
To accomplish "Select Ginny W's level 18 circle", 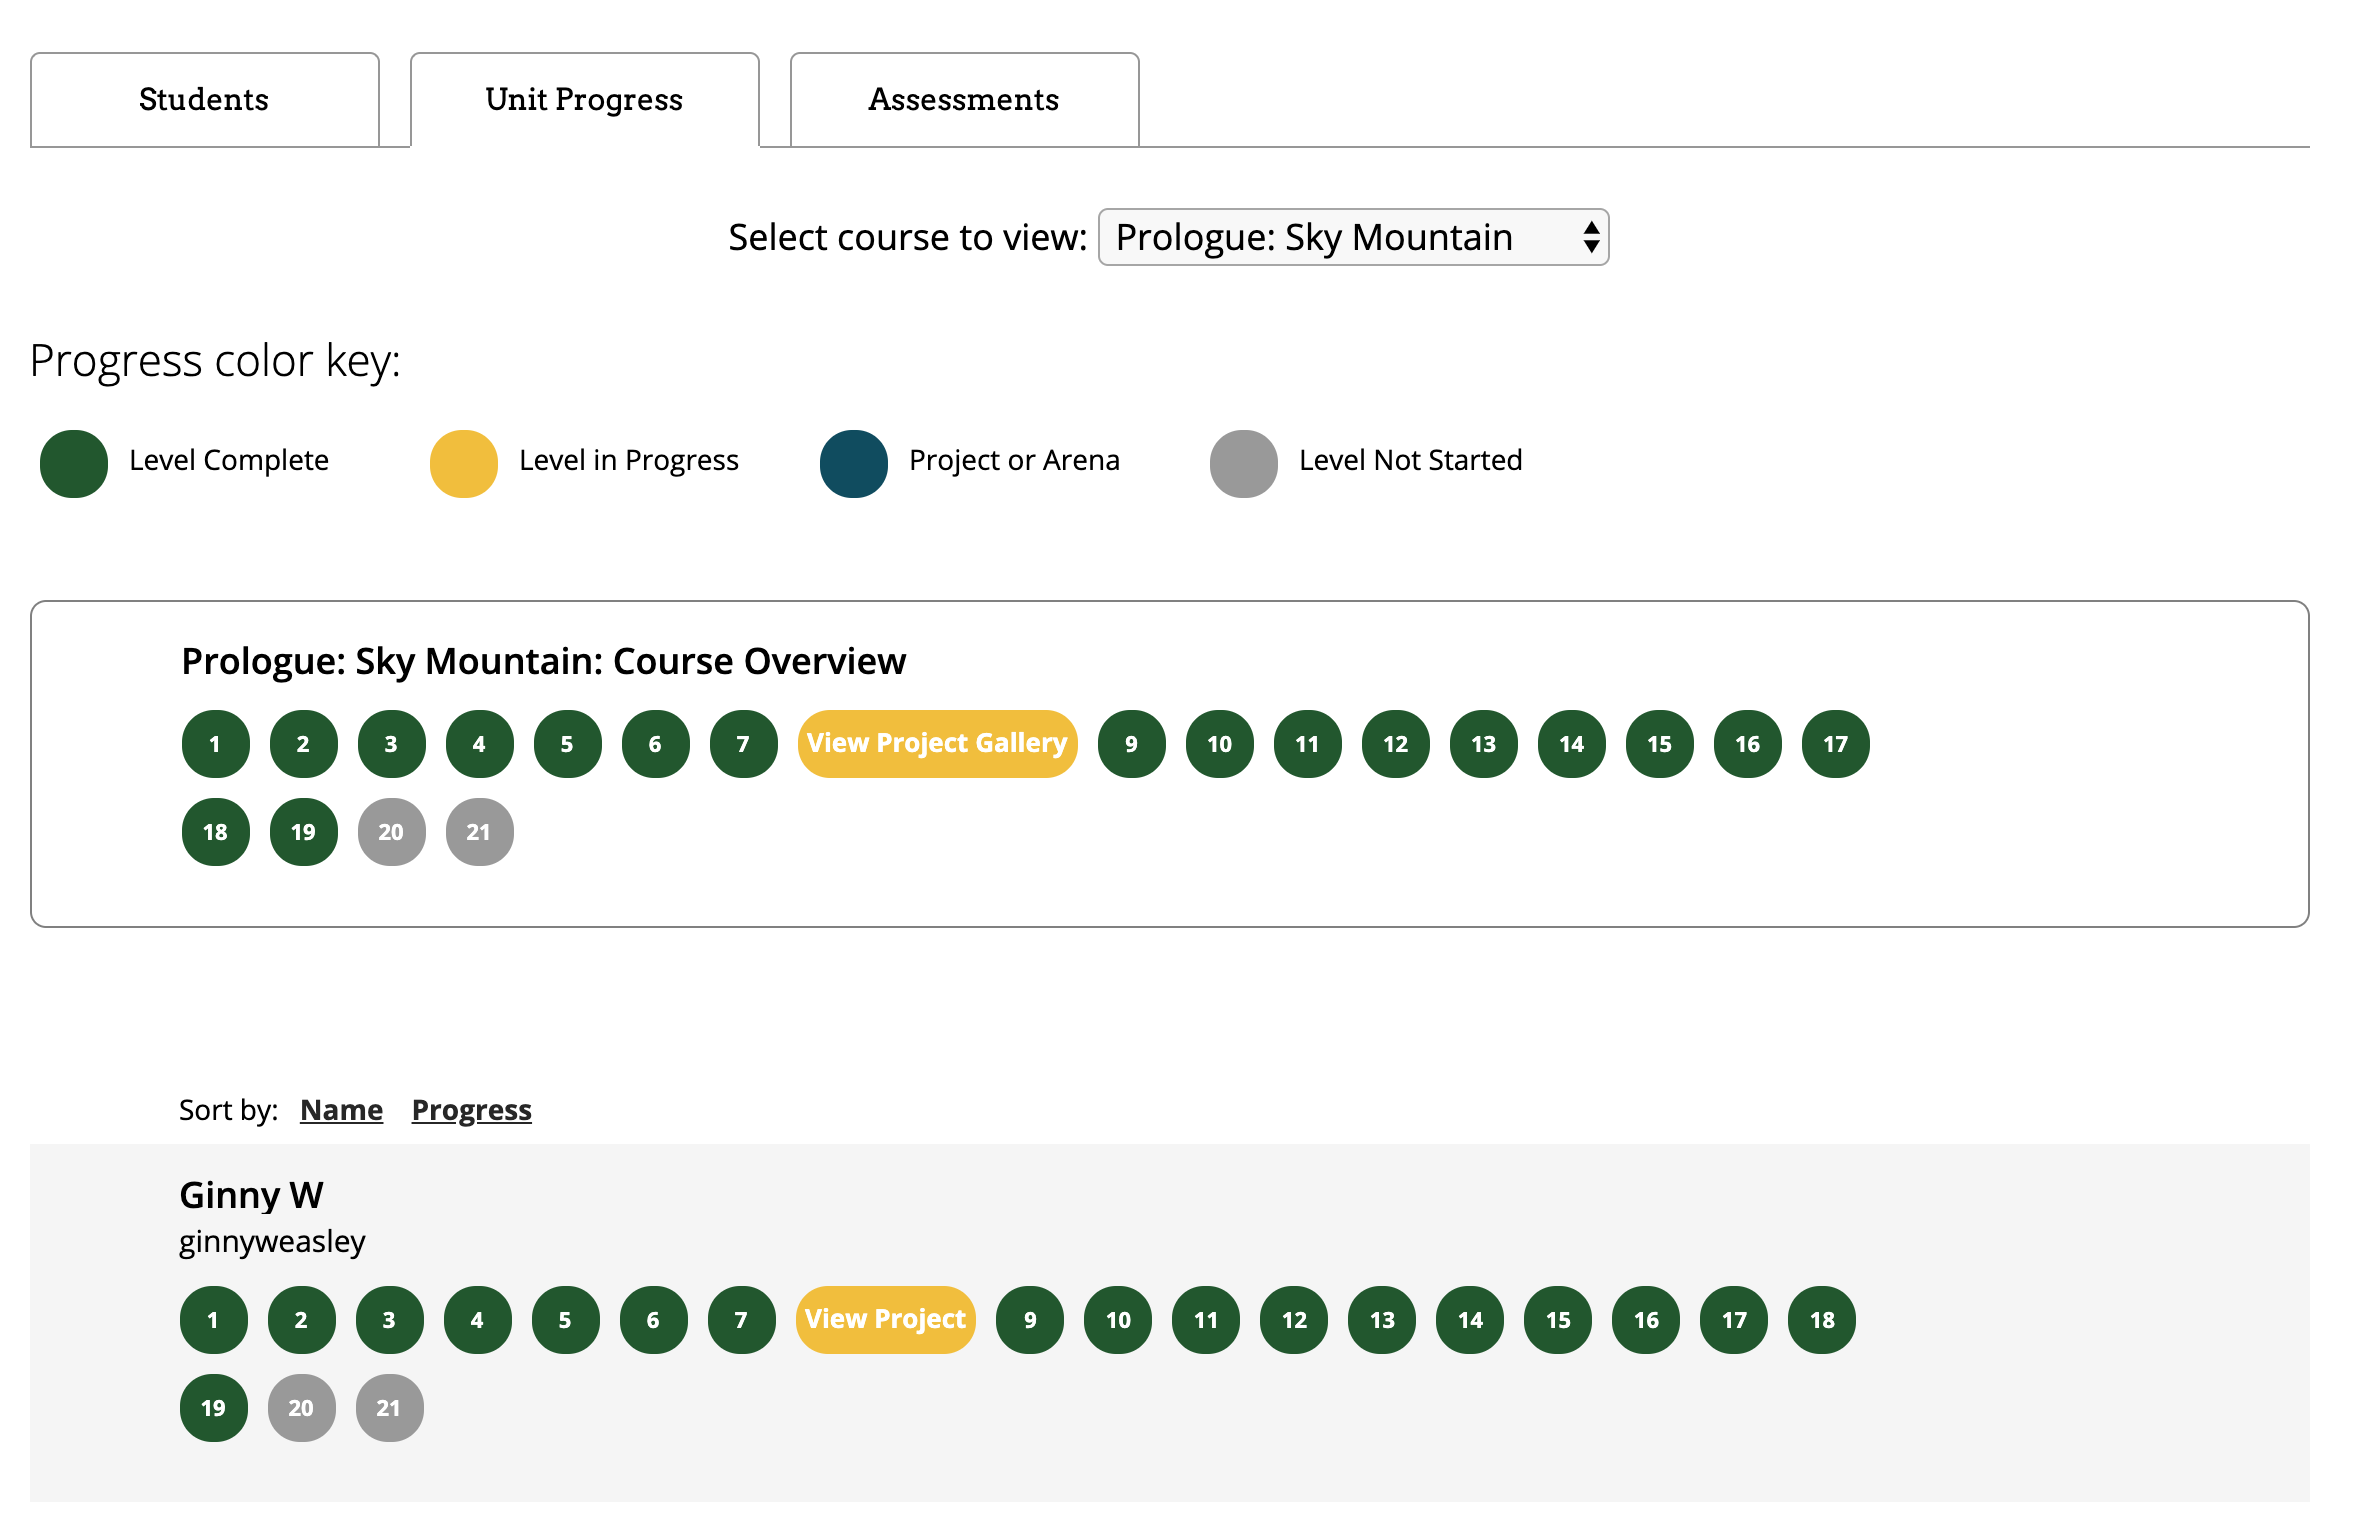I will pos(1821,1320).
